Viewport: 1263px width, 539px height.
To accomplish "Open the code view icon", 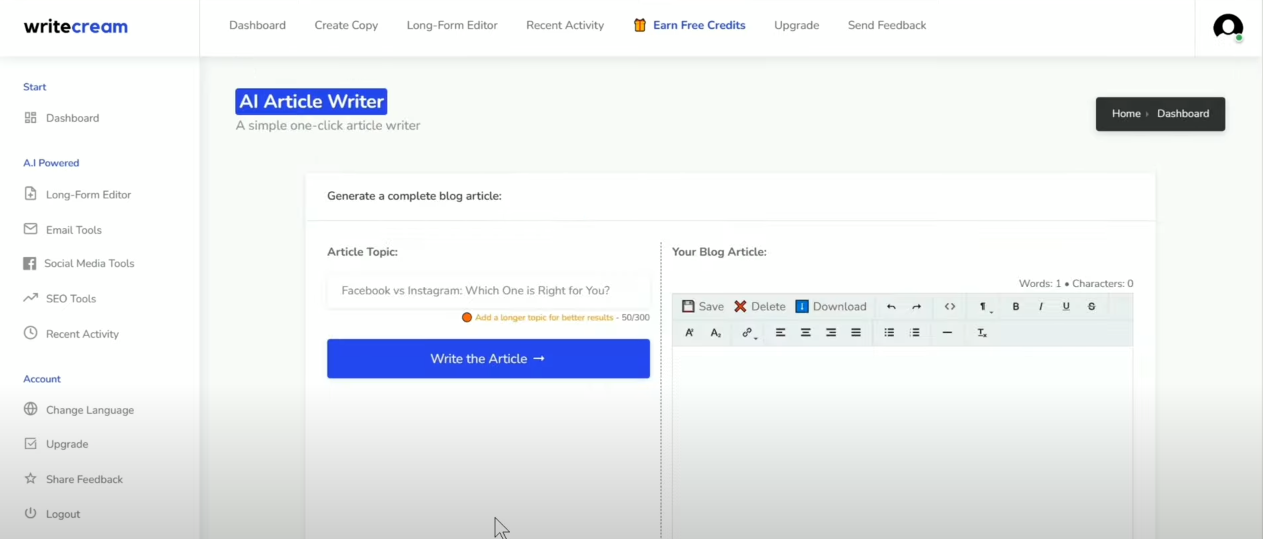I will pyautogui.click(x=950, y=307).
